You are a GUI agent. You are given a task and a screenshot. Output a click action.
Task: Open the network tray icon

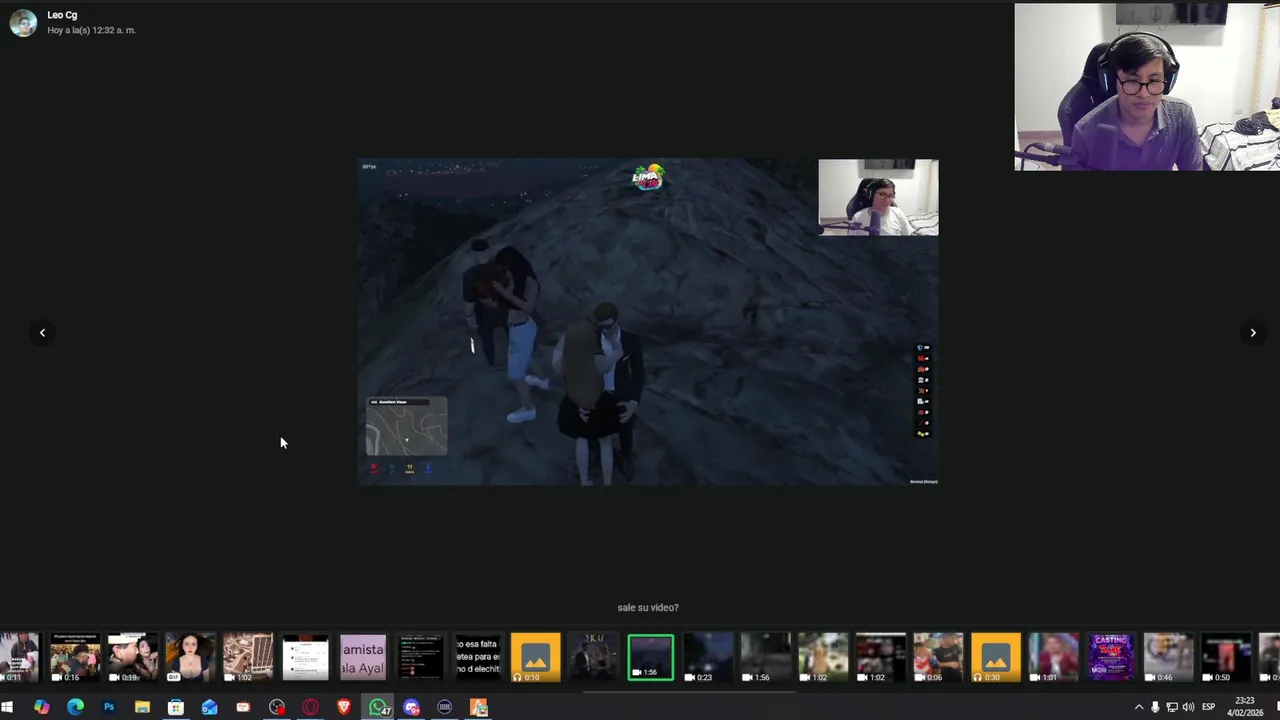point(1172,707)
